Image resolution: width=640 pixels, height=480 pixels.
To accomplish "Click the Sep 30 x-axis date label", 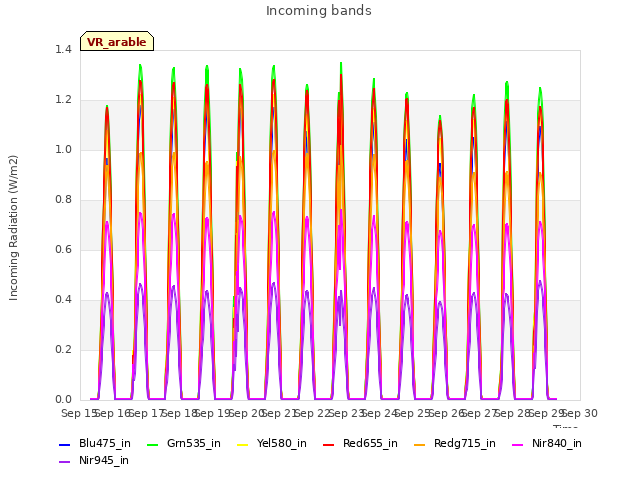I will (x=580, y=413).
